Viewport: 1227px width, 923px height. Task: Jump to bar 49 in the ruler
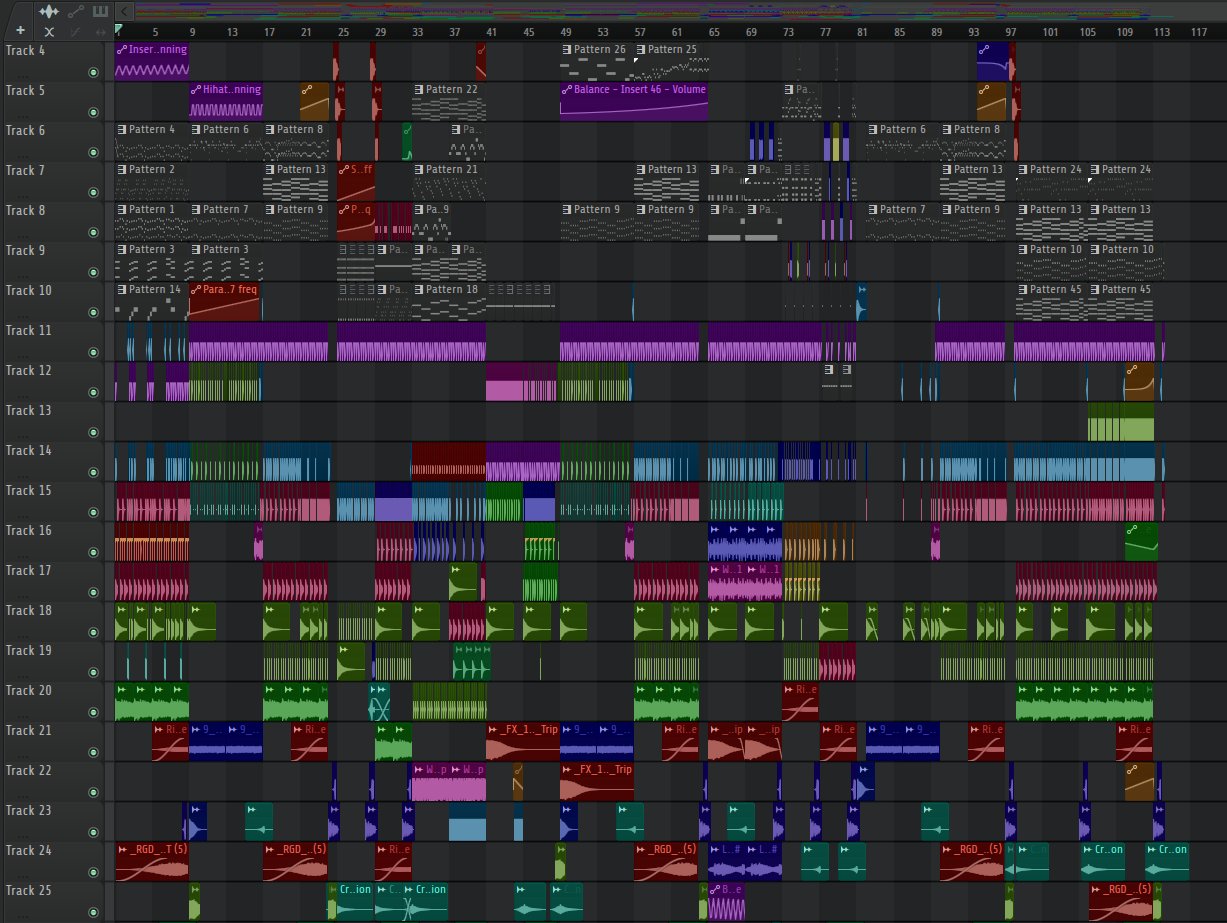(565, 32)
